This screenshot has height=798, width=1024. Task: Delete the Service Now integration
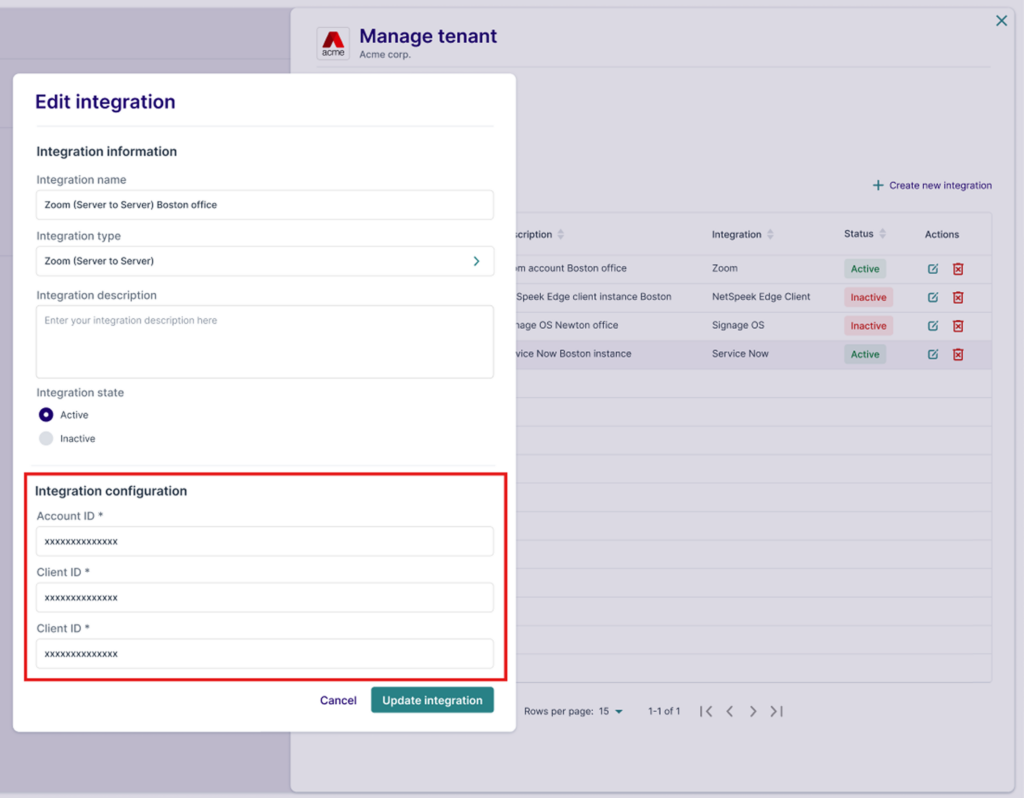pos(958,354)
